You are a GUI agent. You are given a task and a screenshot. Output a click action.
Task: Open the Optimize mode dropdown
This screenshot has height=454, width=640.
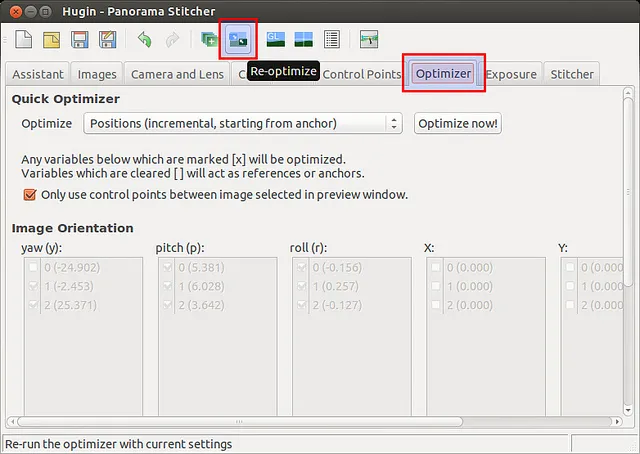pyautogui.click(x=241, y=123)
